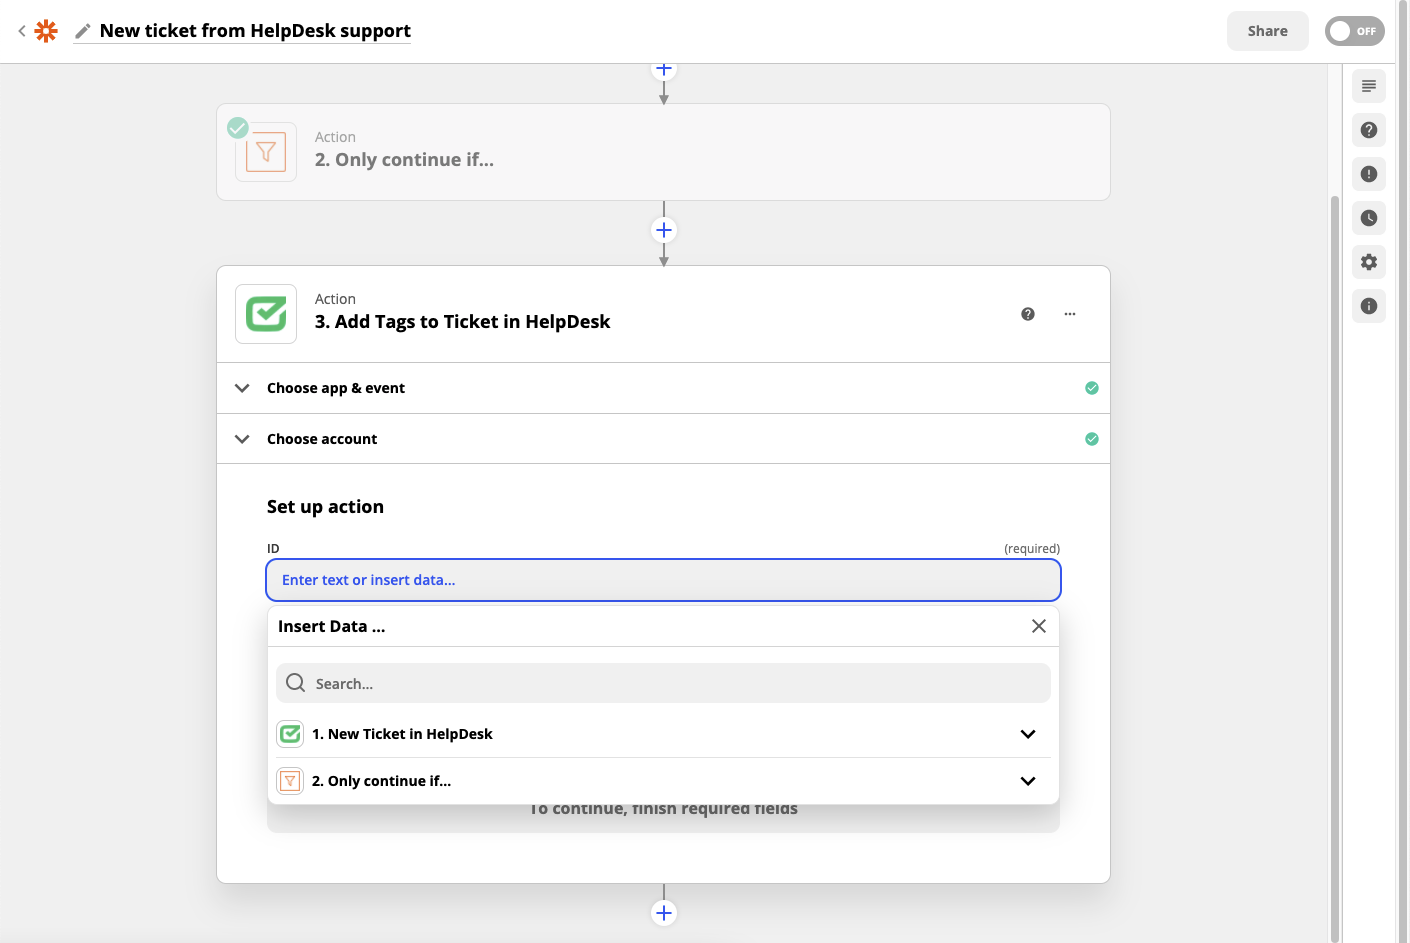The height and width of the screenshot is (943, 1410).
Task: Open the info sidebar icon
Action: pos(1369,306)
